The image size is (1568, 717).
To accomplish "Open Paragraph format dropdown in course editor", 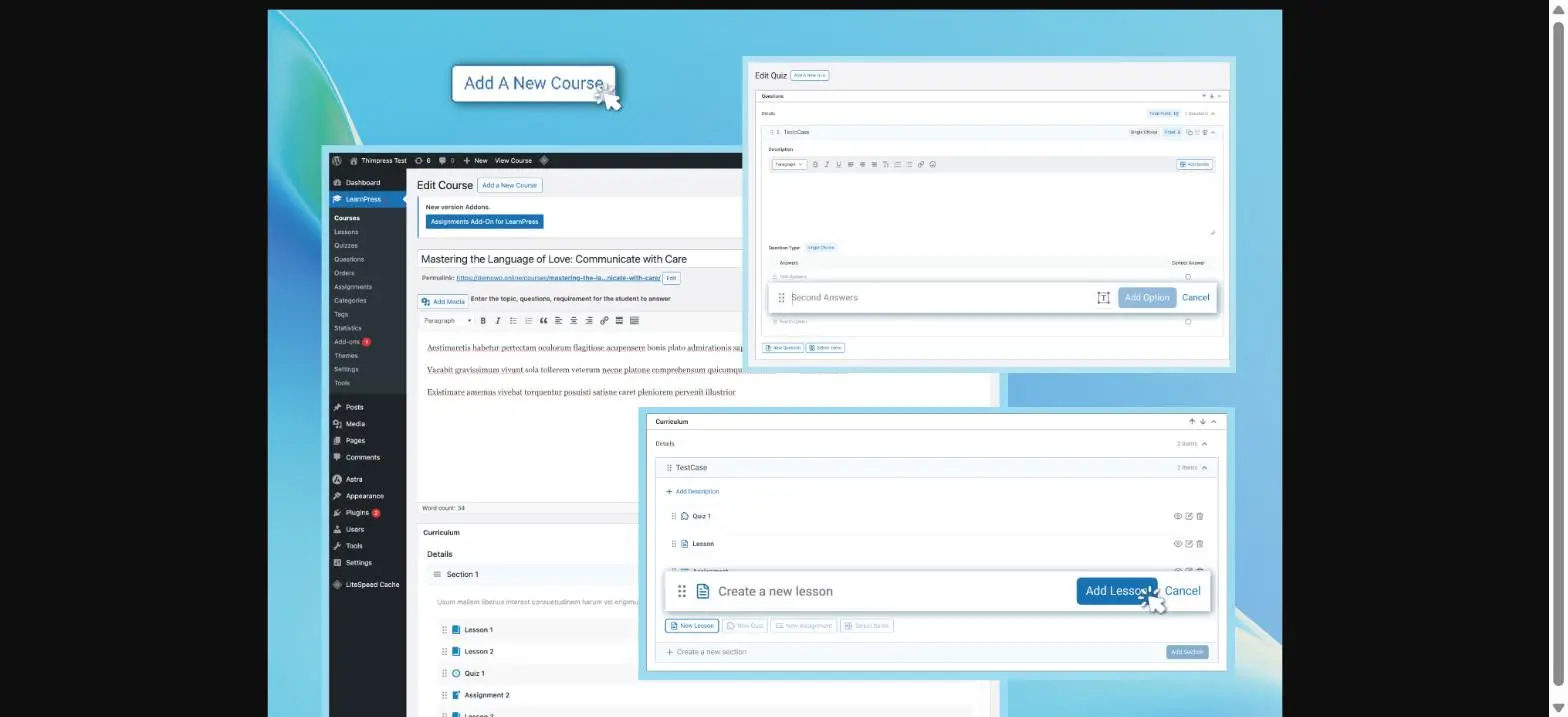I will point(448,321).
